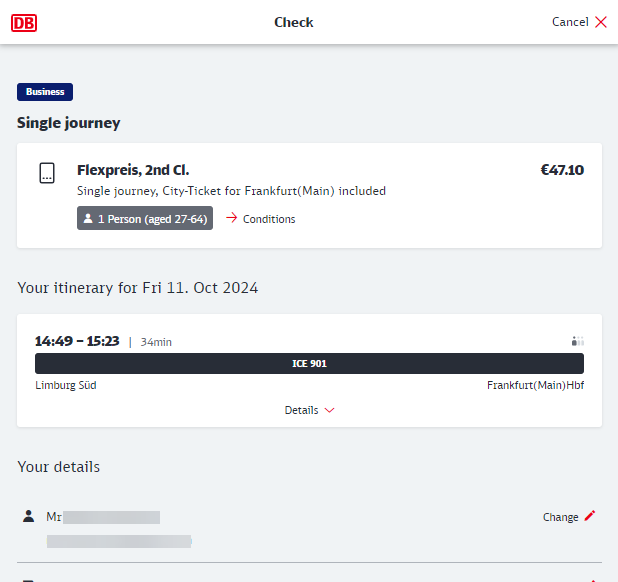Click the Your details heading

[x=59, y=467]
